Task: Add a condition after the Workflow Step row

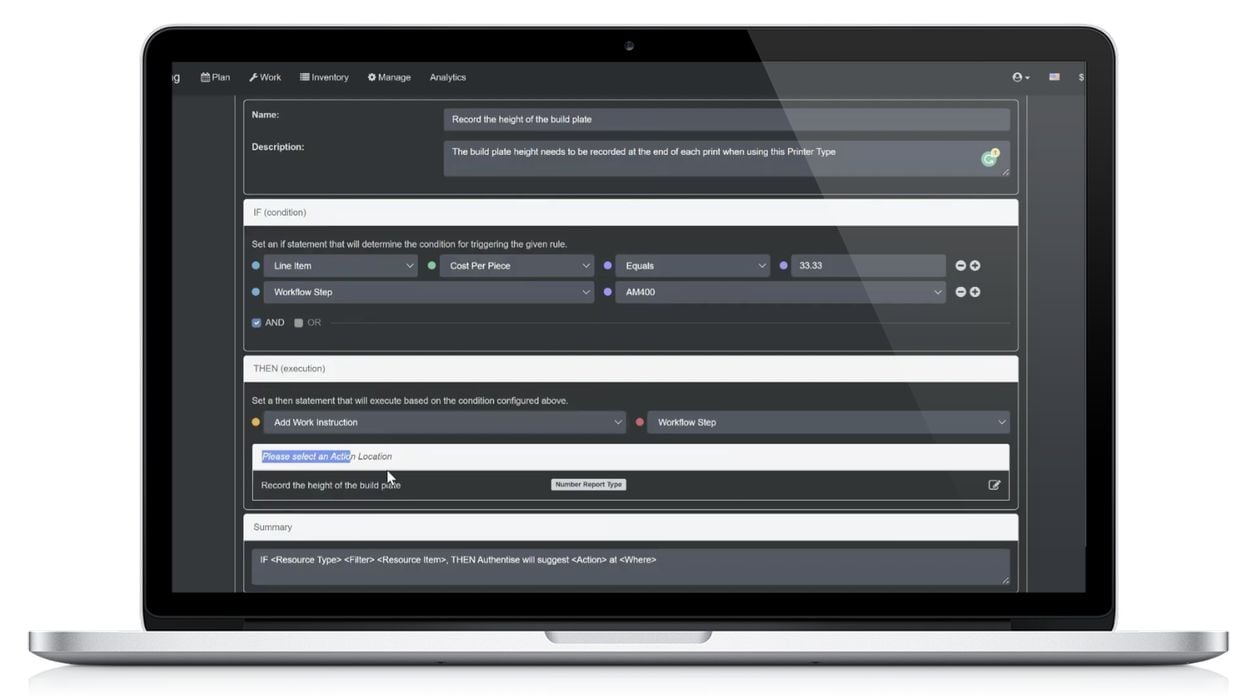Action: coord(975,292)
